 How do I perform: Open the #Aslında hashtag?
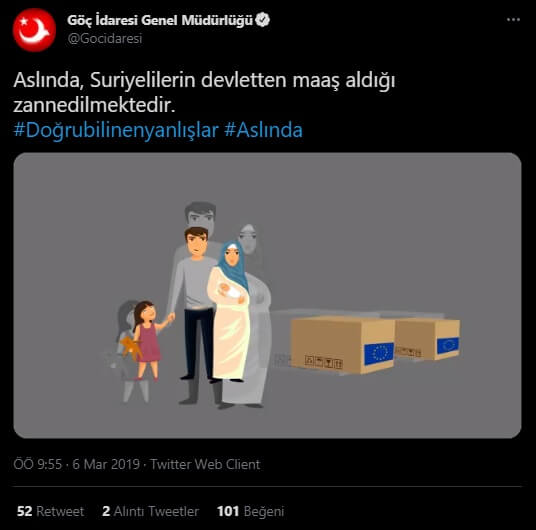263,130
